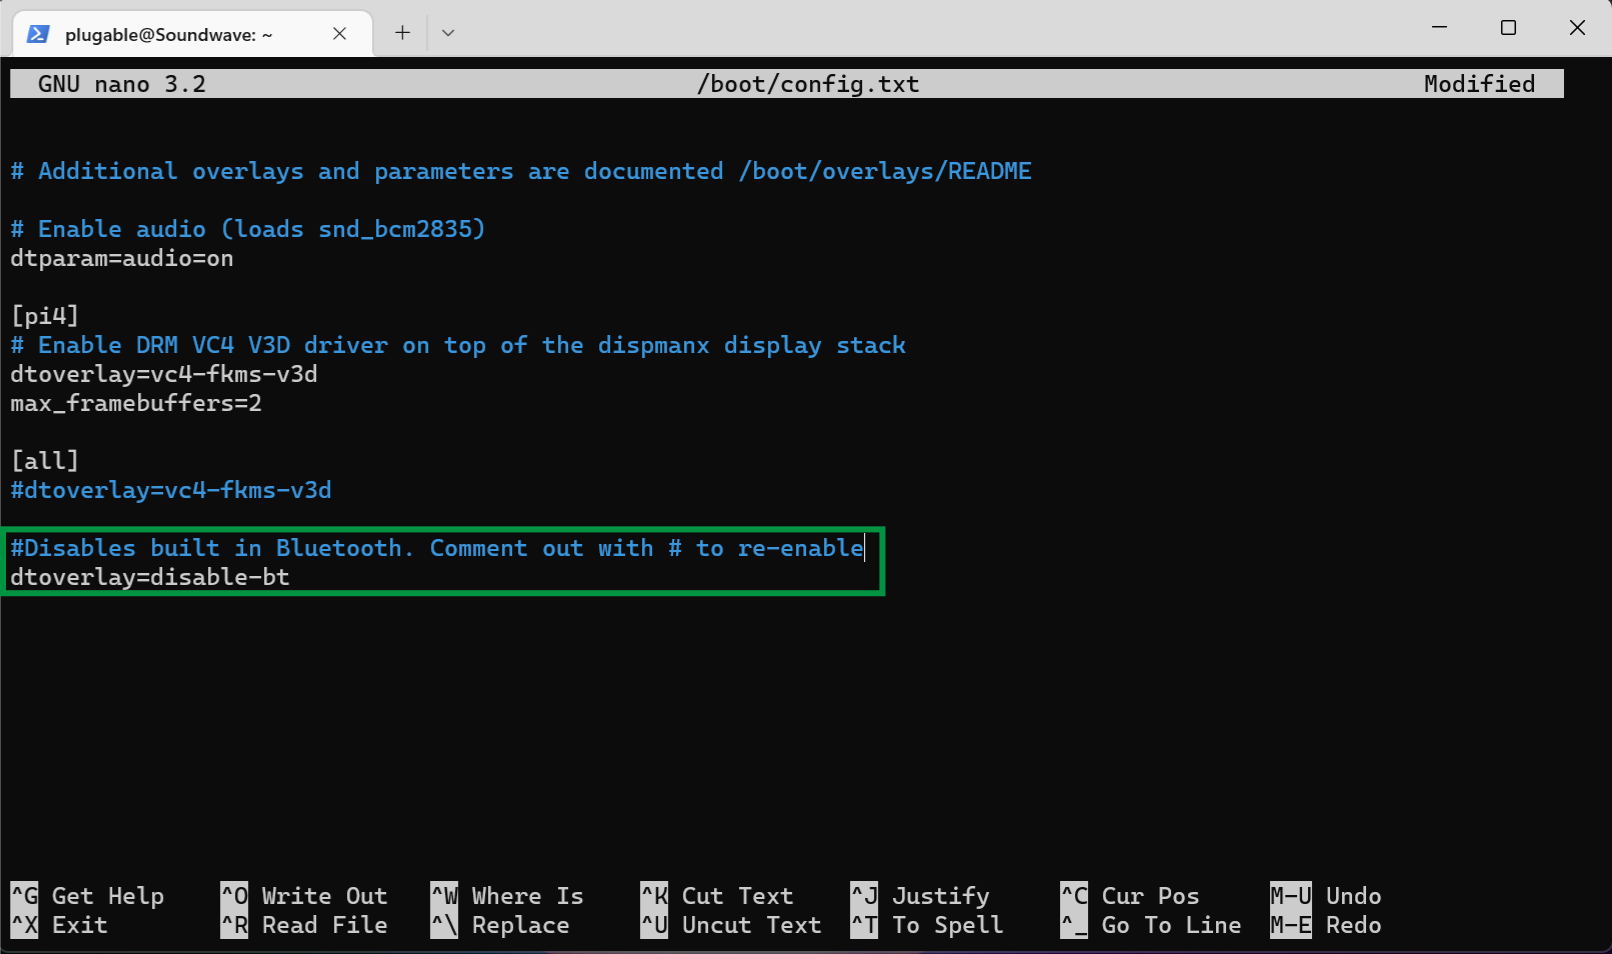Click the PowerShell icon in the terminal tab
Screen dimensions: 1612x954
(x=38, y=34)
